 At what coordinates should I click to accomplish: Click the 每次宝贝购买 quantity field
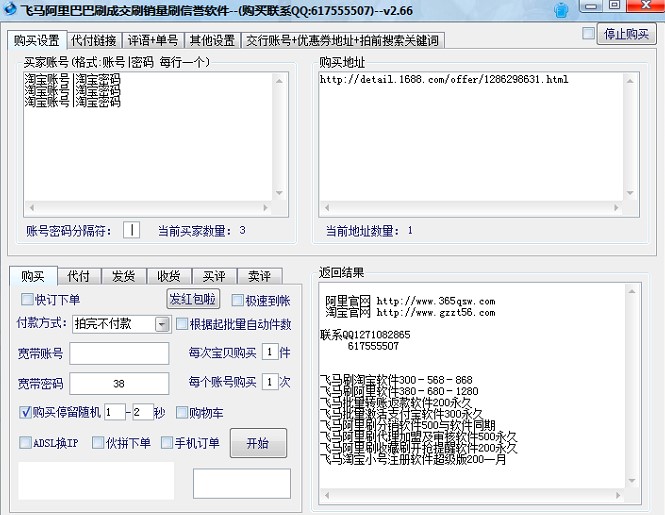tap(270, 352)
